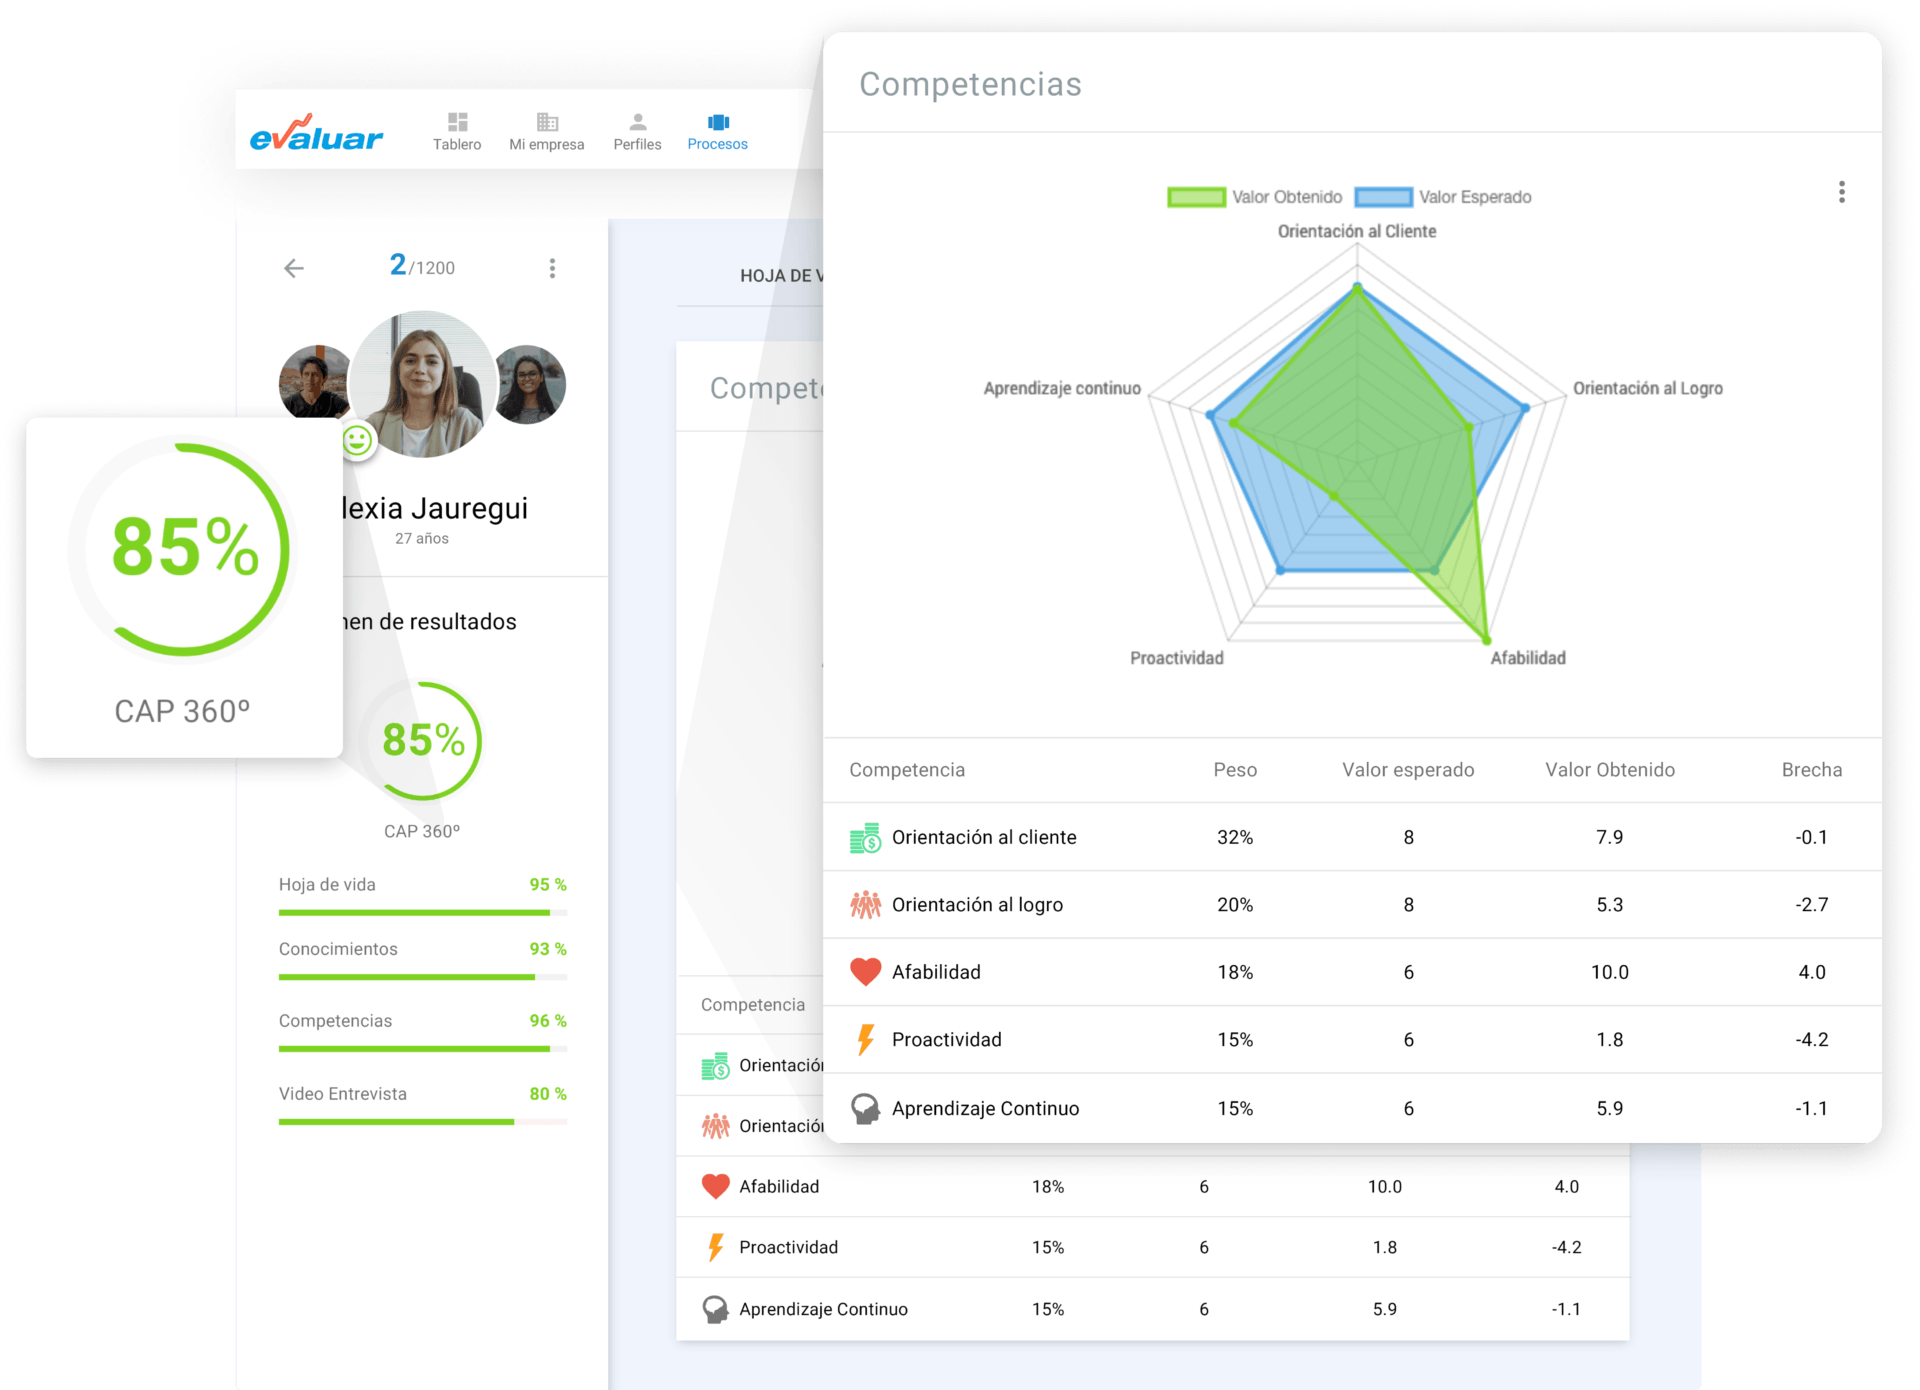Click the green smiley status badge
This screenshot has width=1920, height=1390.
357,440
